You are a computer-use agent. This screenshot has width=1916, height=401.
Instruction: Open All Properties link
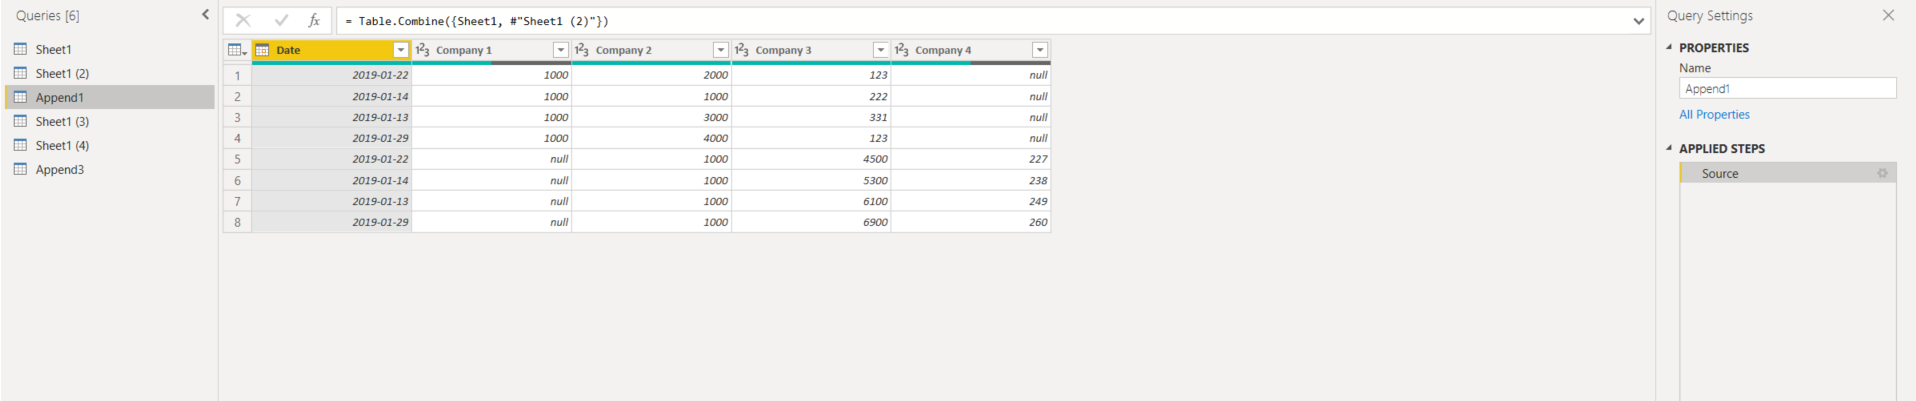tap(1714, 115)
